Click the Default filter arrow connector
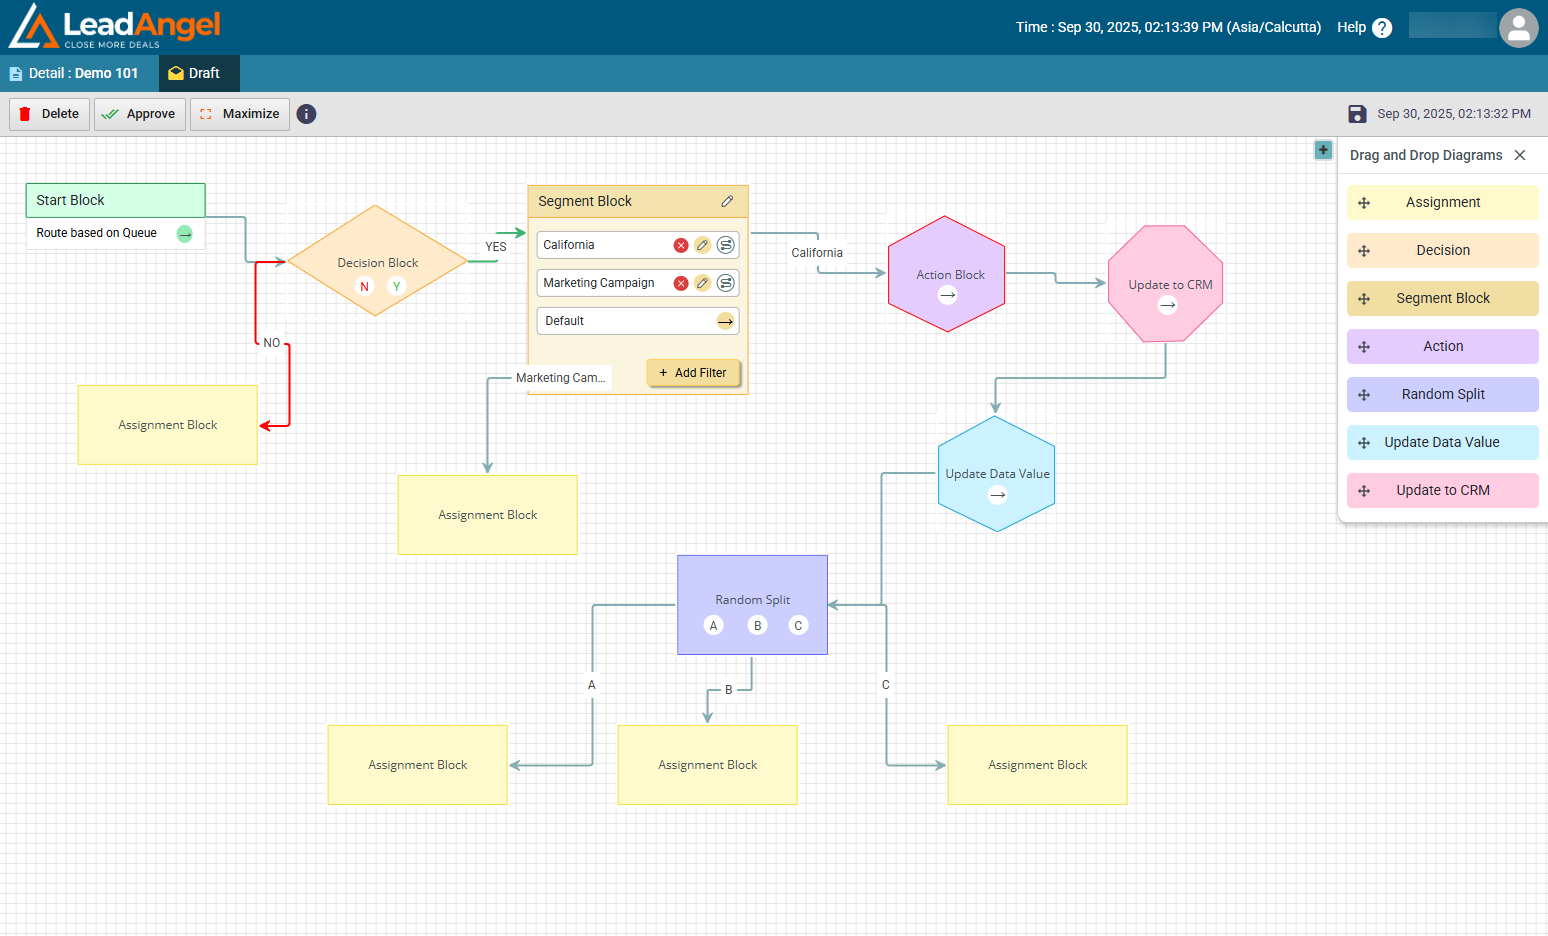1548x936 pixels. 726,321
